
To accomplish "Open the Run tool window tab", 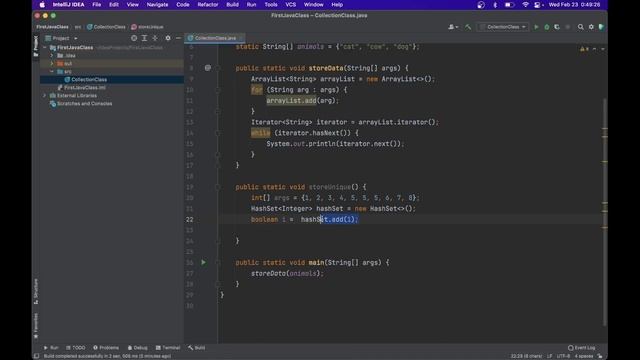I will click(x=51, y=348).
